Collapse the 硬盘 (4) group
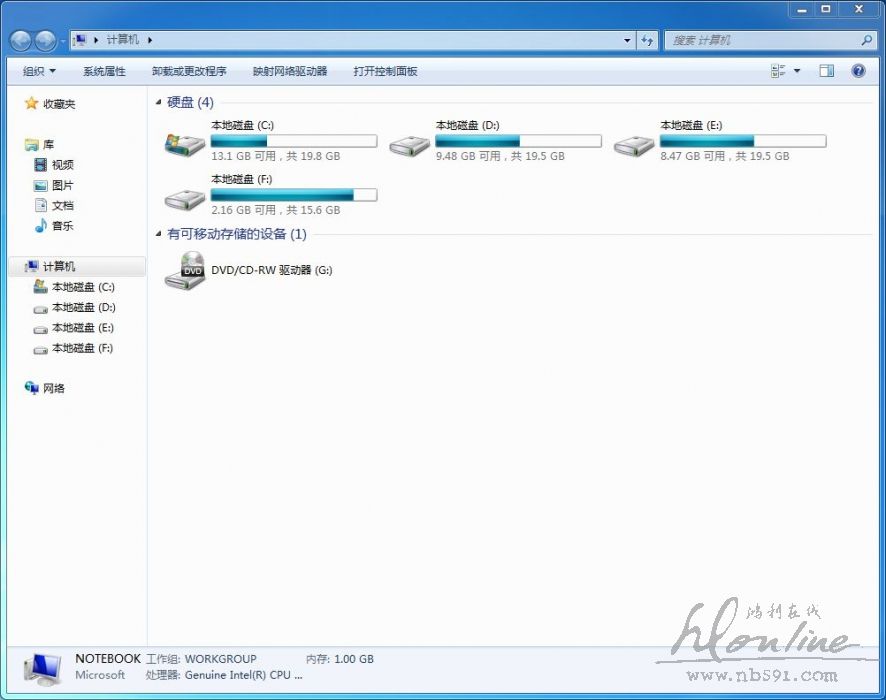The height and width of the screenshot is (700, 886). [x=159, y=102]
